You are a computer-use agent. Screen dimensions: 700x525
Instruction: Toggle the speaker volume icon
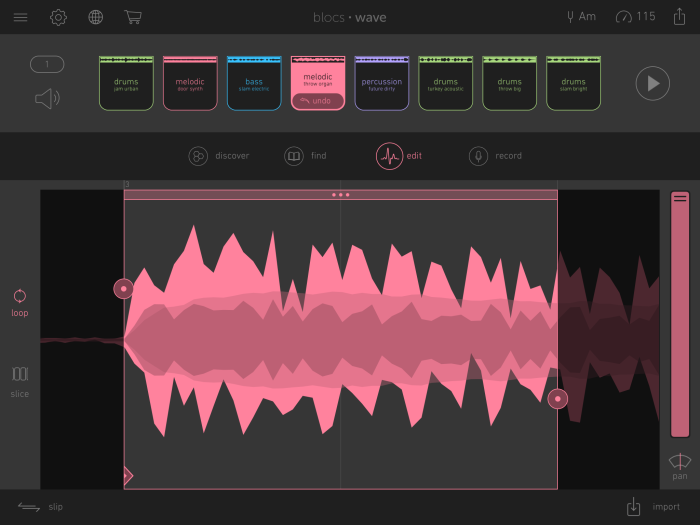coord(47,99)
